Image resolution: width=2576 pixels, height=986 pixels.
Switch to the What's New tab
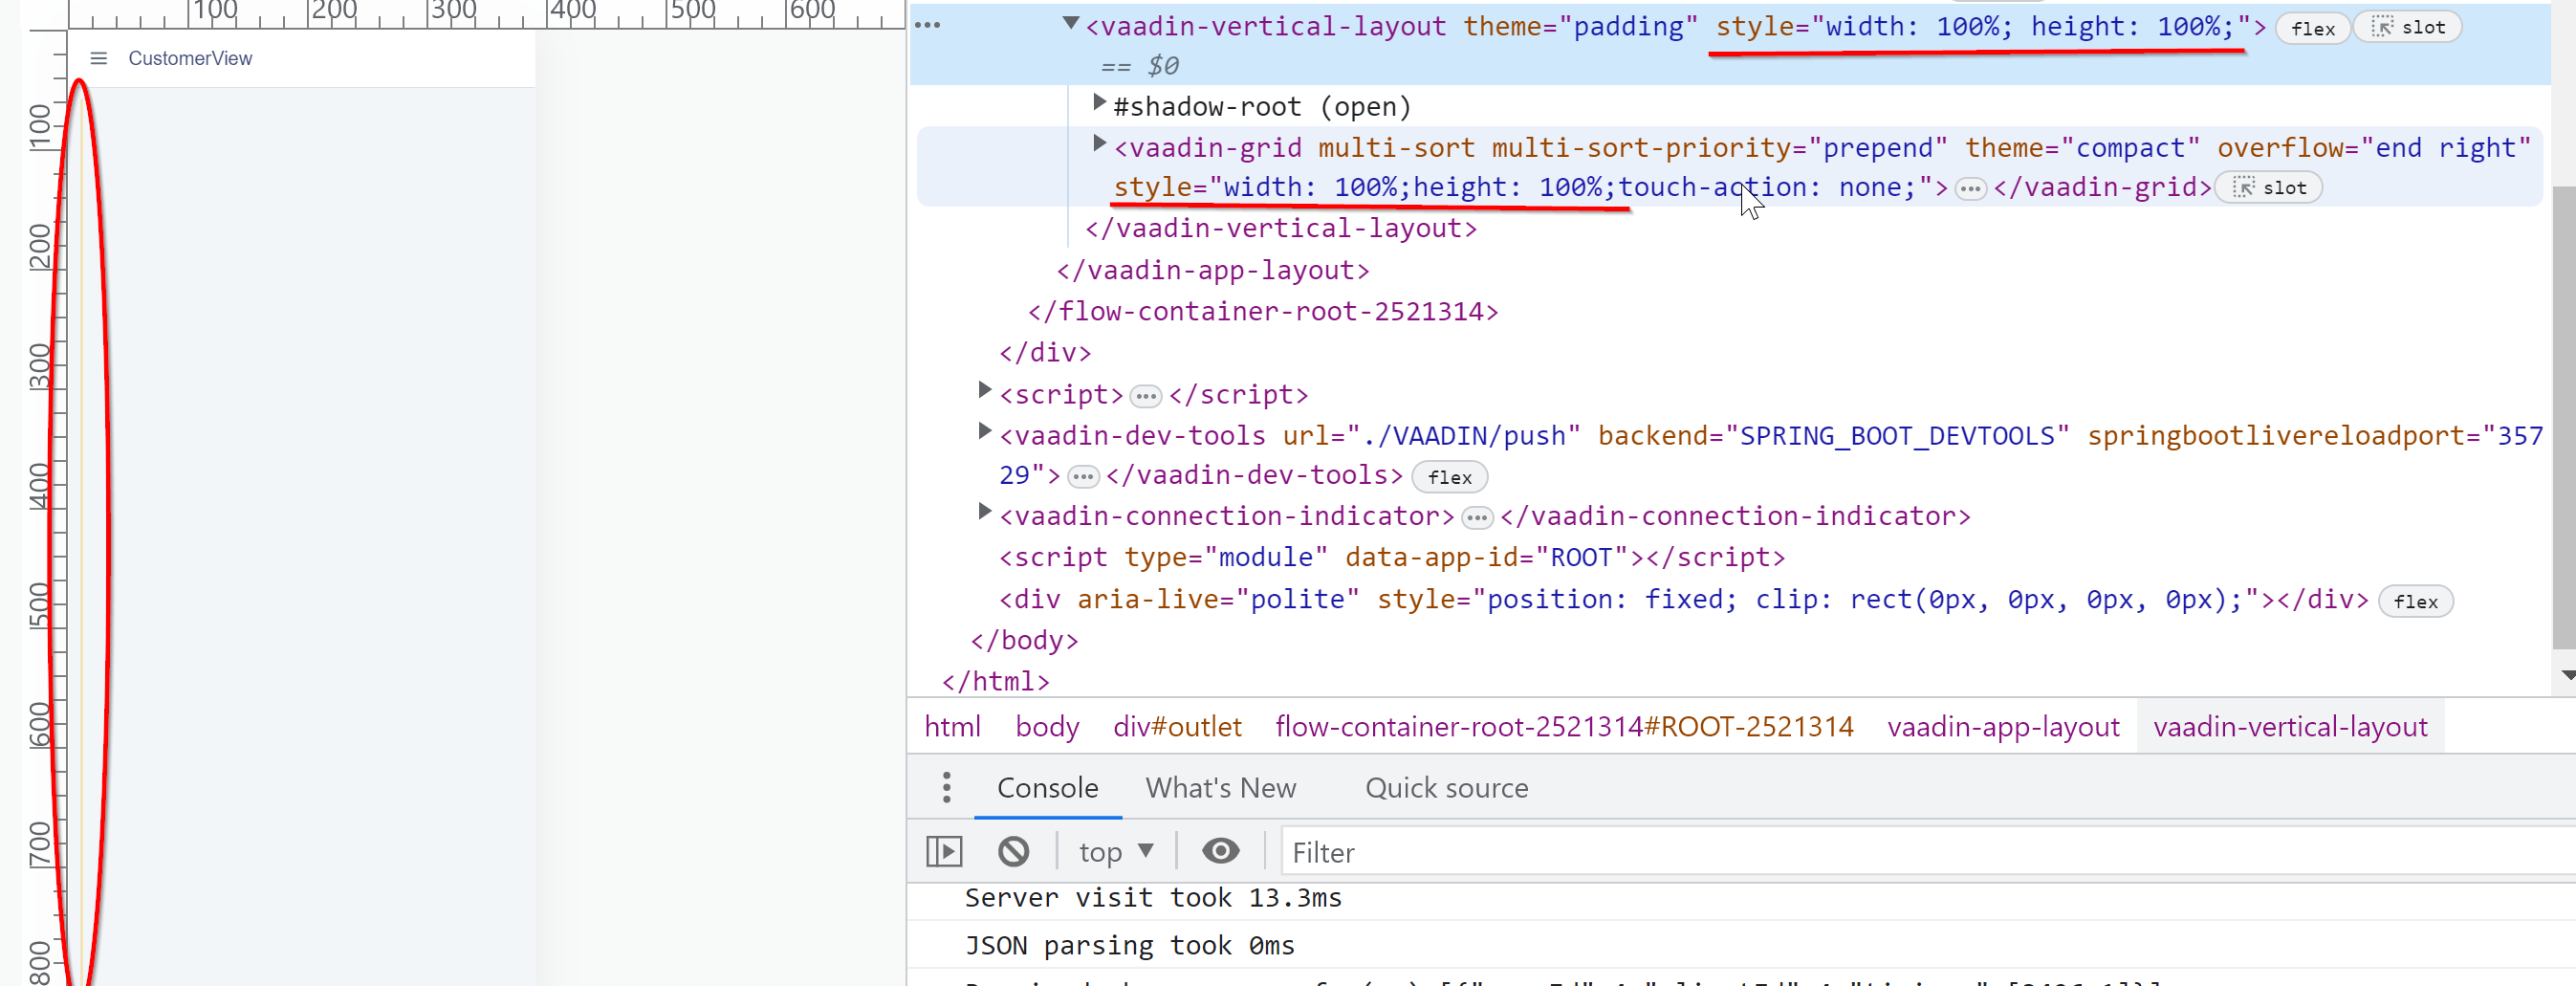pos(1220,788)
